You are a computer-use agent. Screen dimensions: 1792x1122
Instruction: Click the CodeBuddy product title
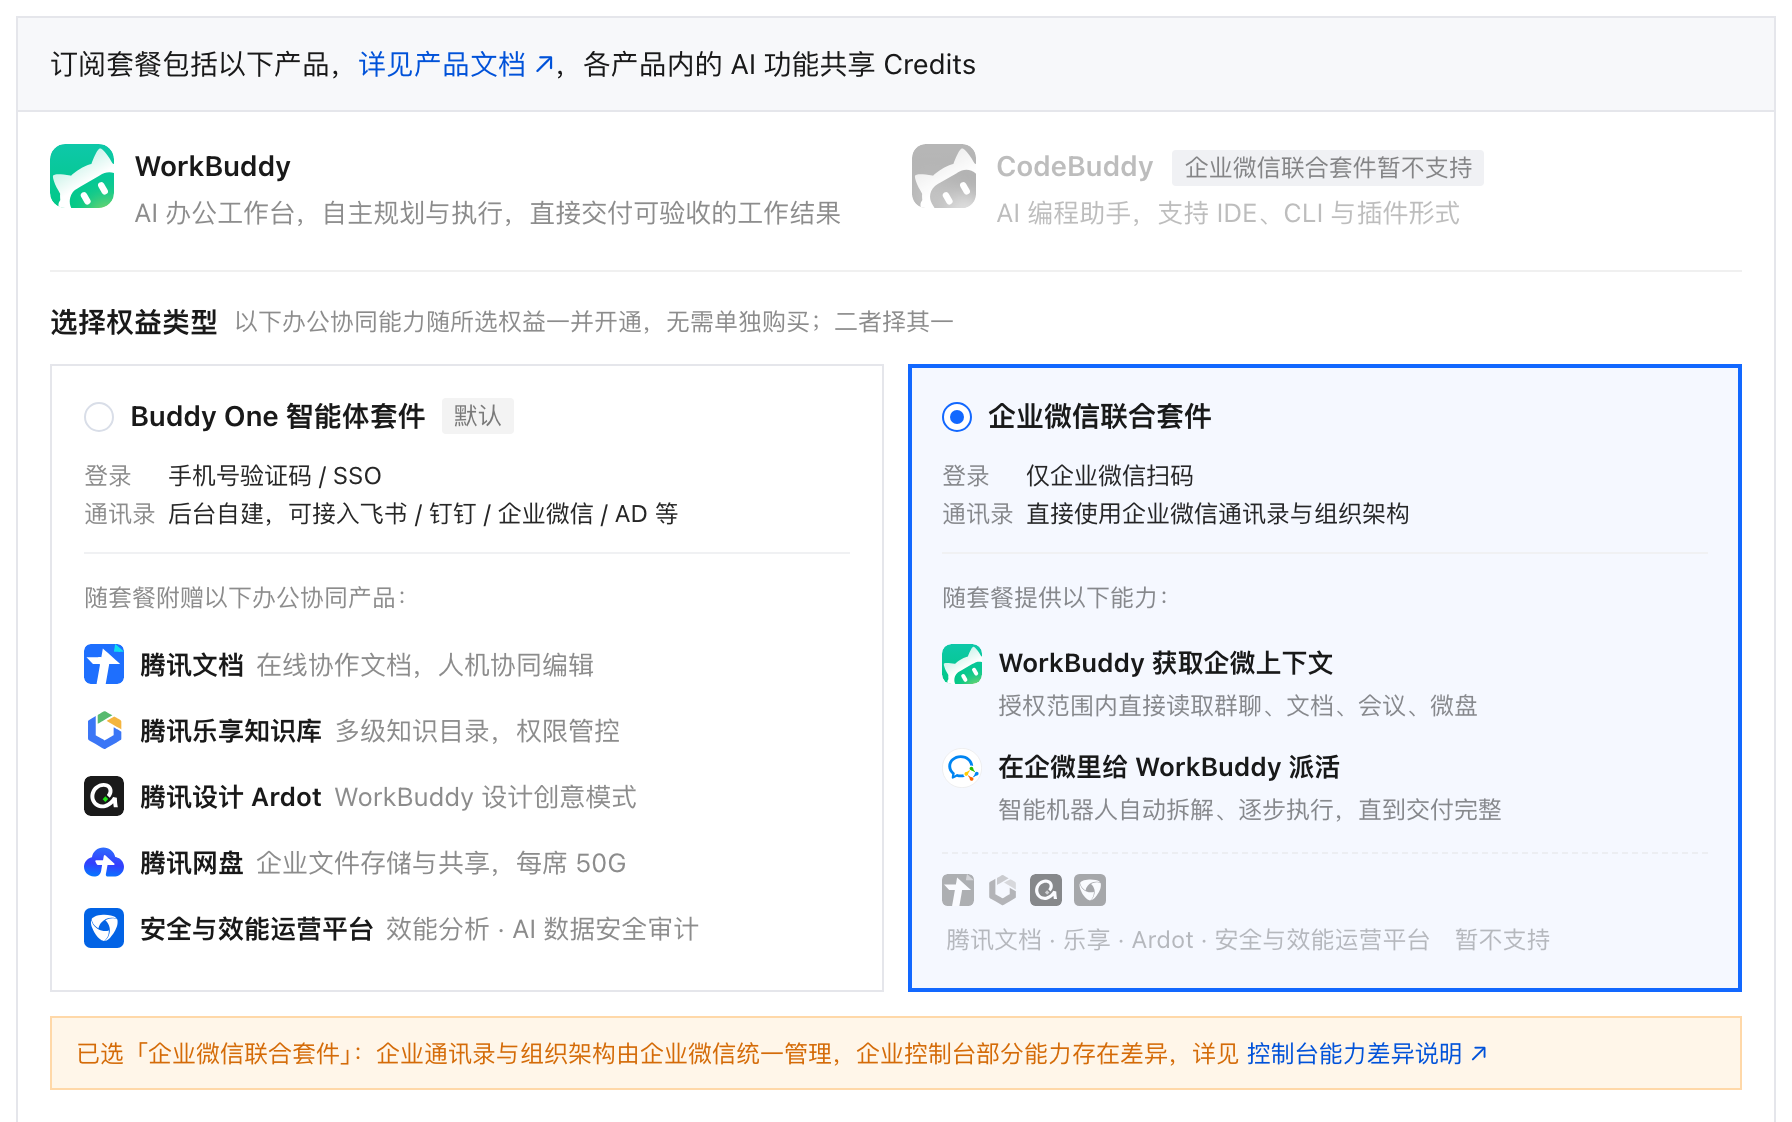click(x=1075, y=166)
